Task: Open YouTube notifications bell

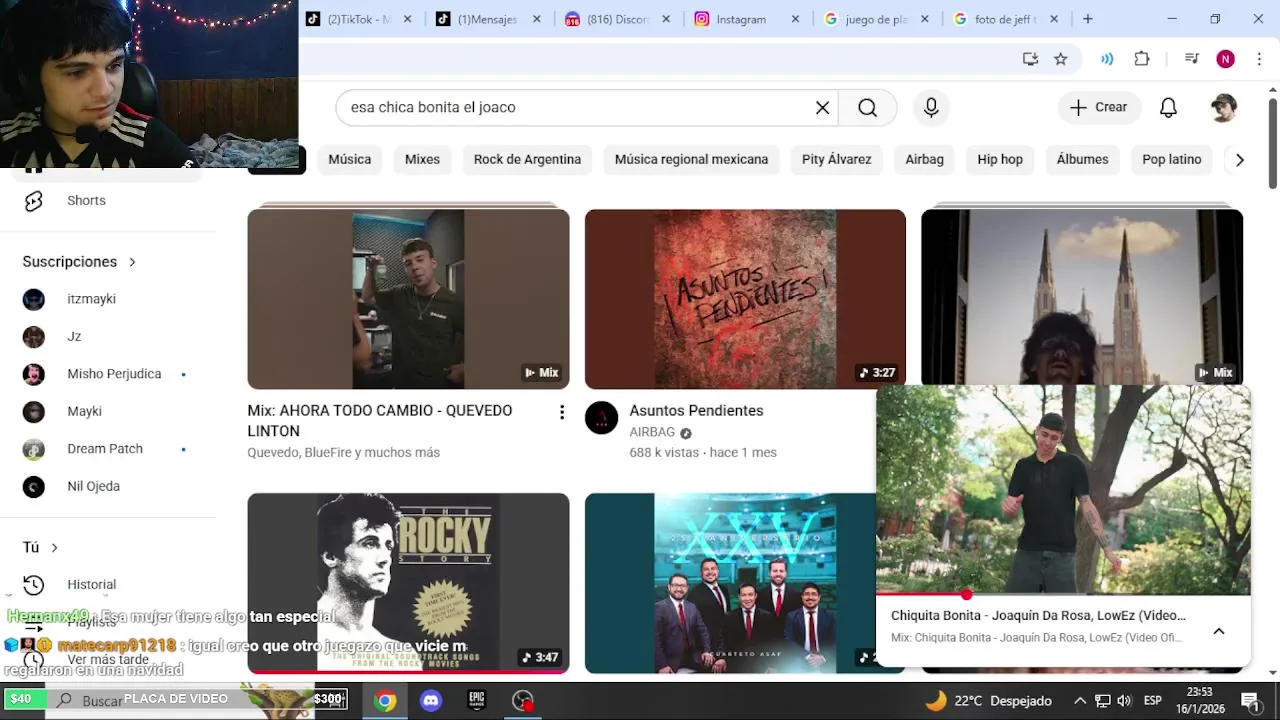Action: pos(1168,108)
